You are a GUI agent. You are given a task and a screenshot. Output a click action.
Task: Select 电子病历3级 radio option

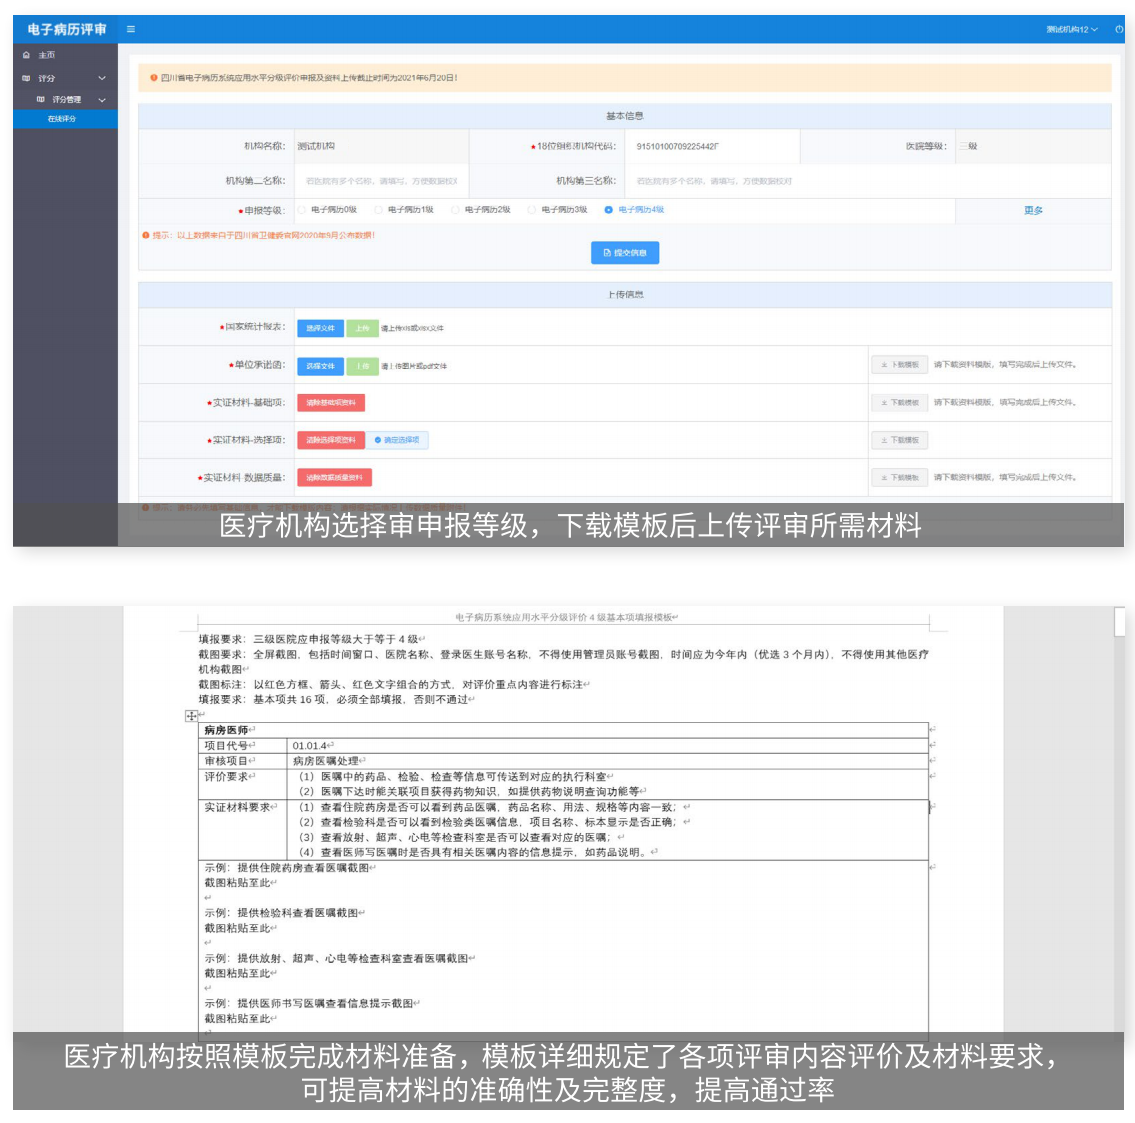coord(532,210)
